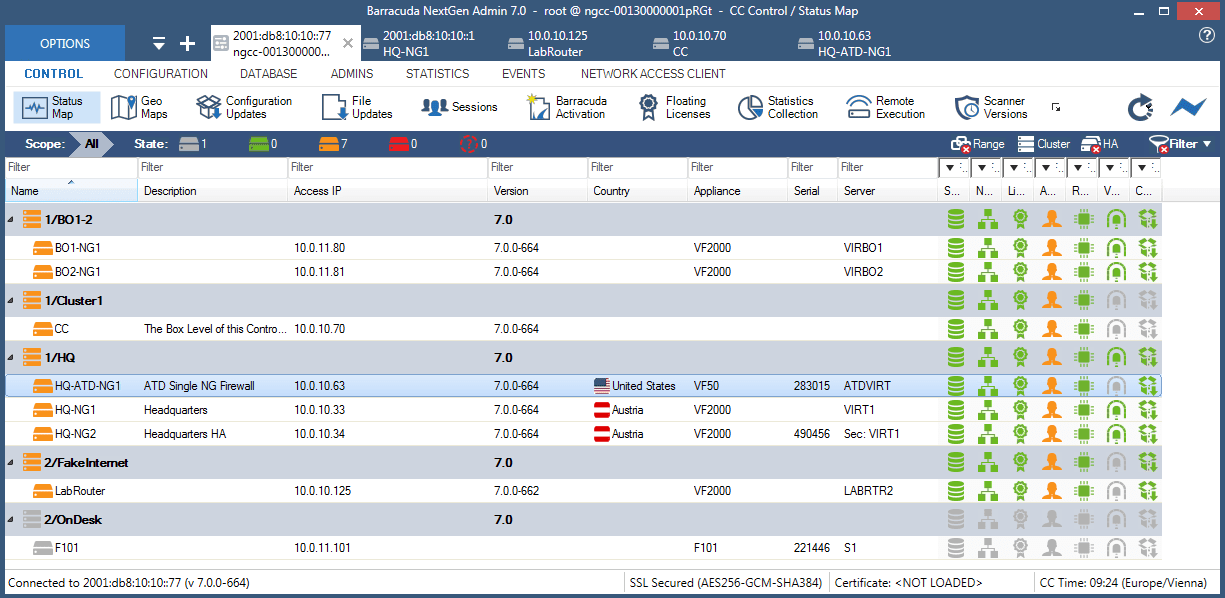Open Floating Licenses
Image resolution: width=1225 pixels, height=598 pixels.
tap(675, 107)
